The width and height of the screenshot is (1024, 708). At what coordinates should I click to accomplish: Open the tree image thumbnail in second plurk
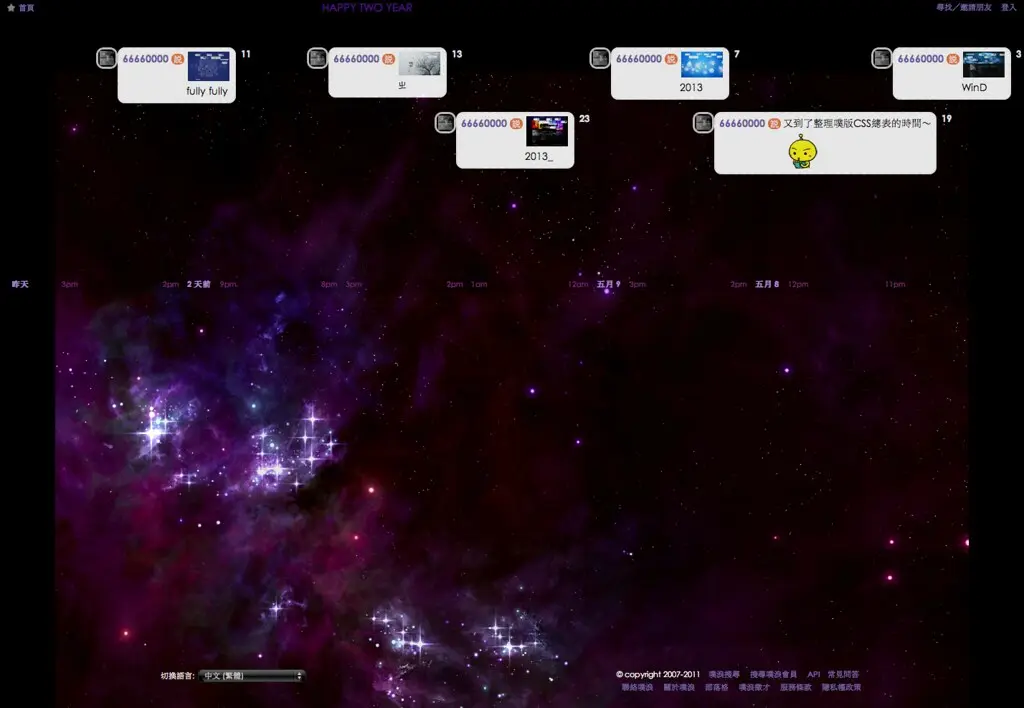pyautogui.click(x=419, y=63)
